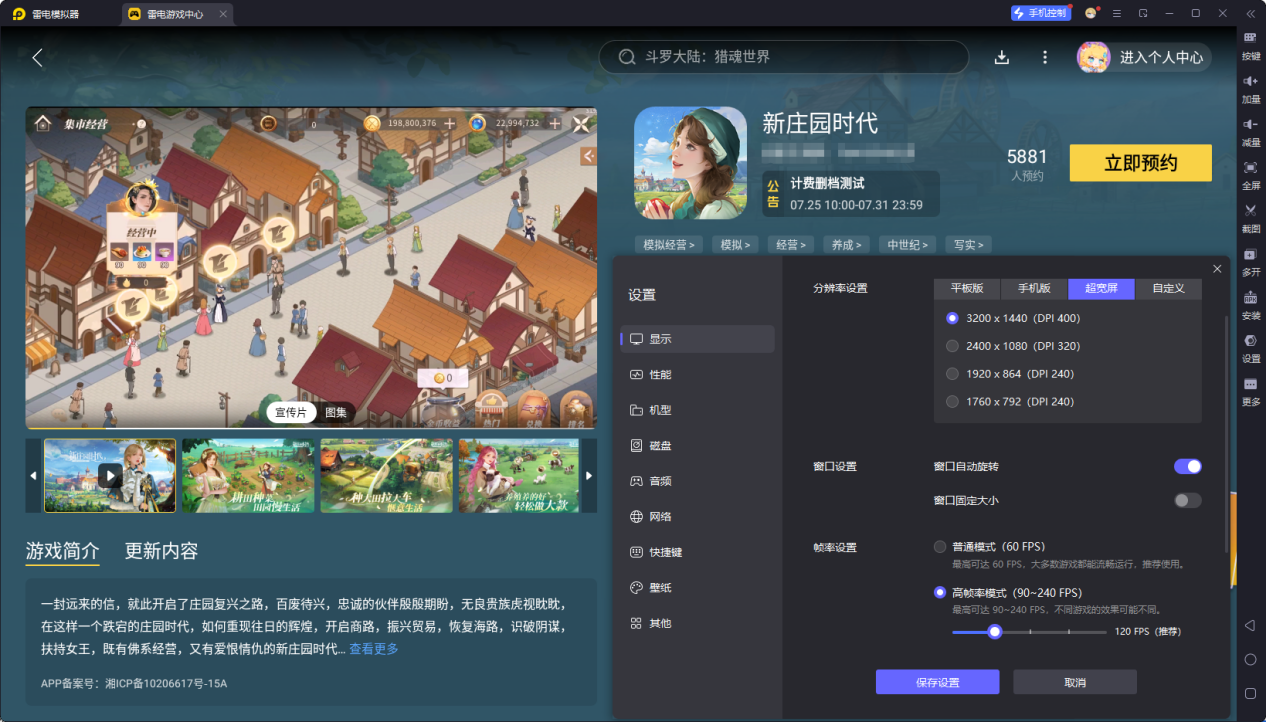Toggle 窗口自动旋转 switch
The width and height of the screenshot is (1266, 722).
(1187, 466)
